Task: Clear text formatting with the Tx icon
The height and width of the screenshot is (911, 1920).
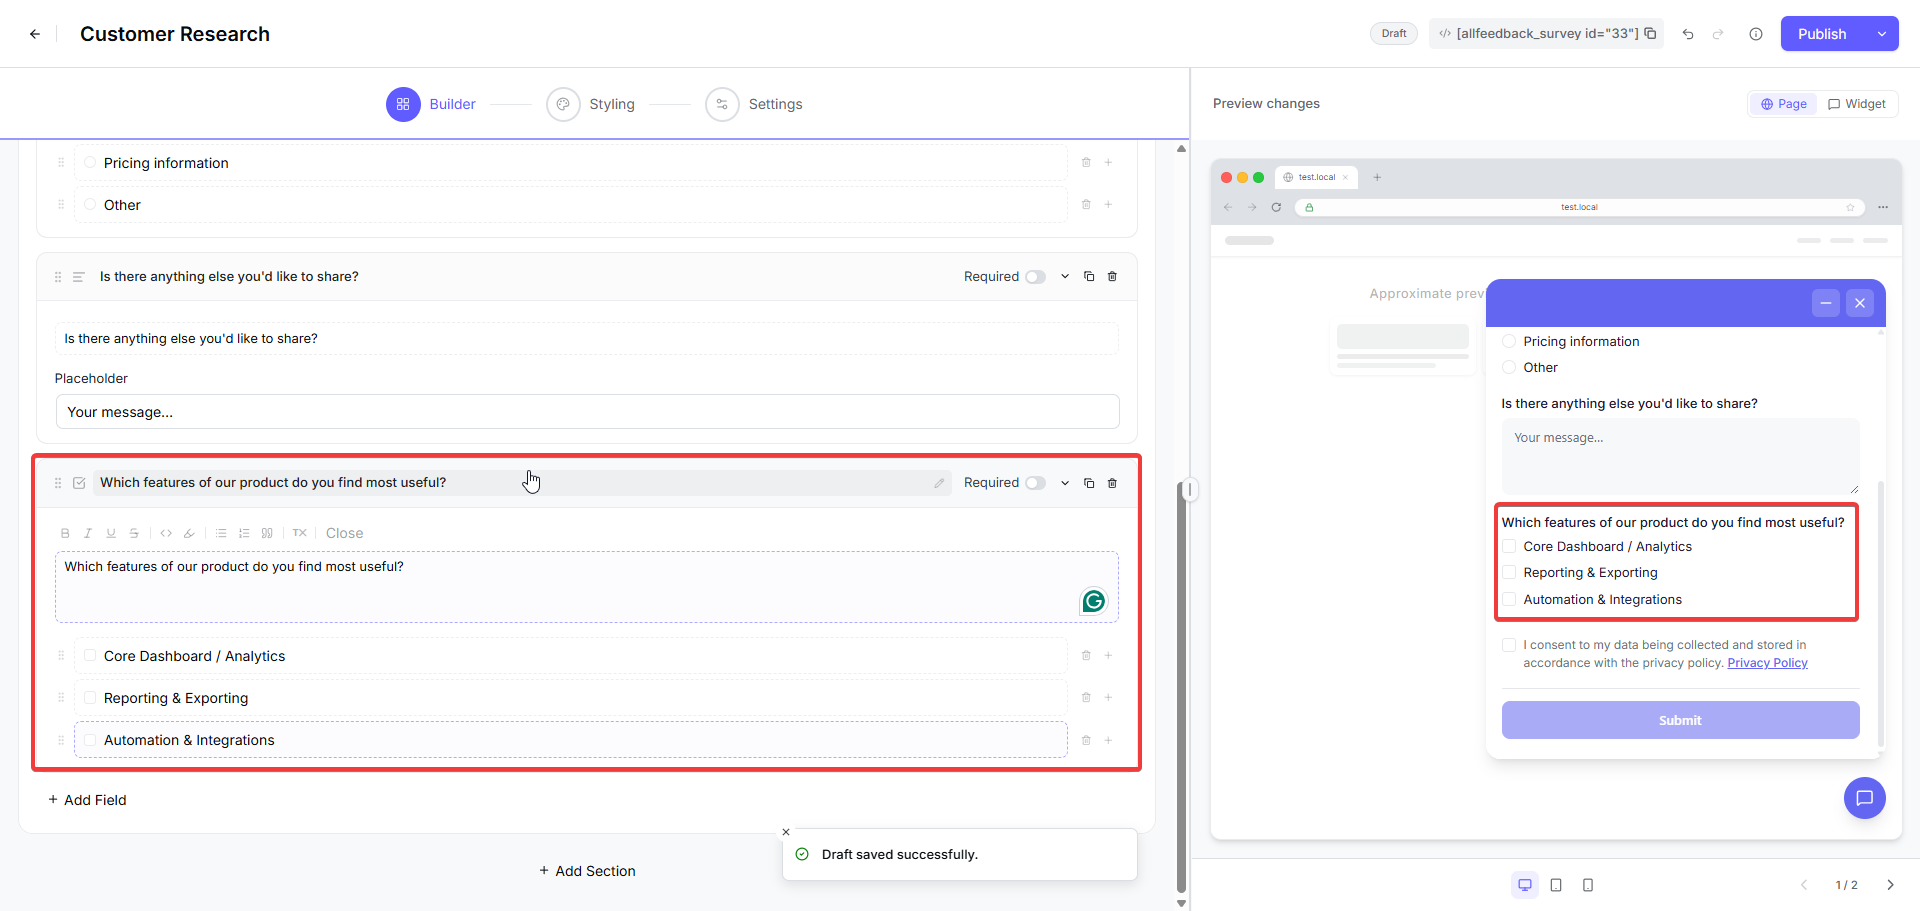Action: 299,533
